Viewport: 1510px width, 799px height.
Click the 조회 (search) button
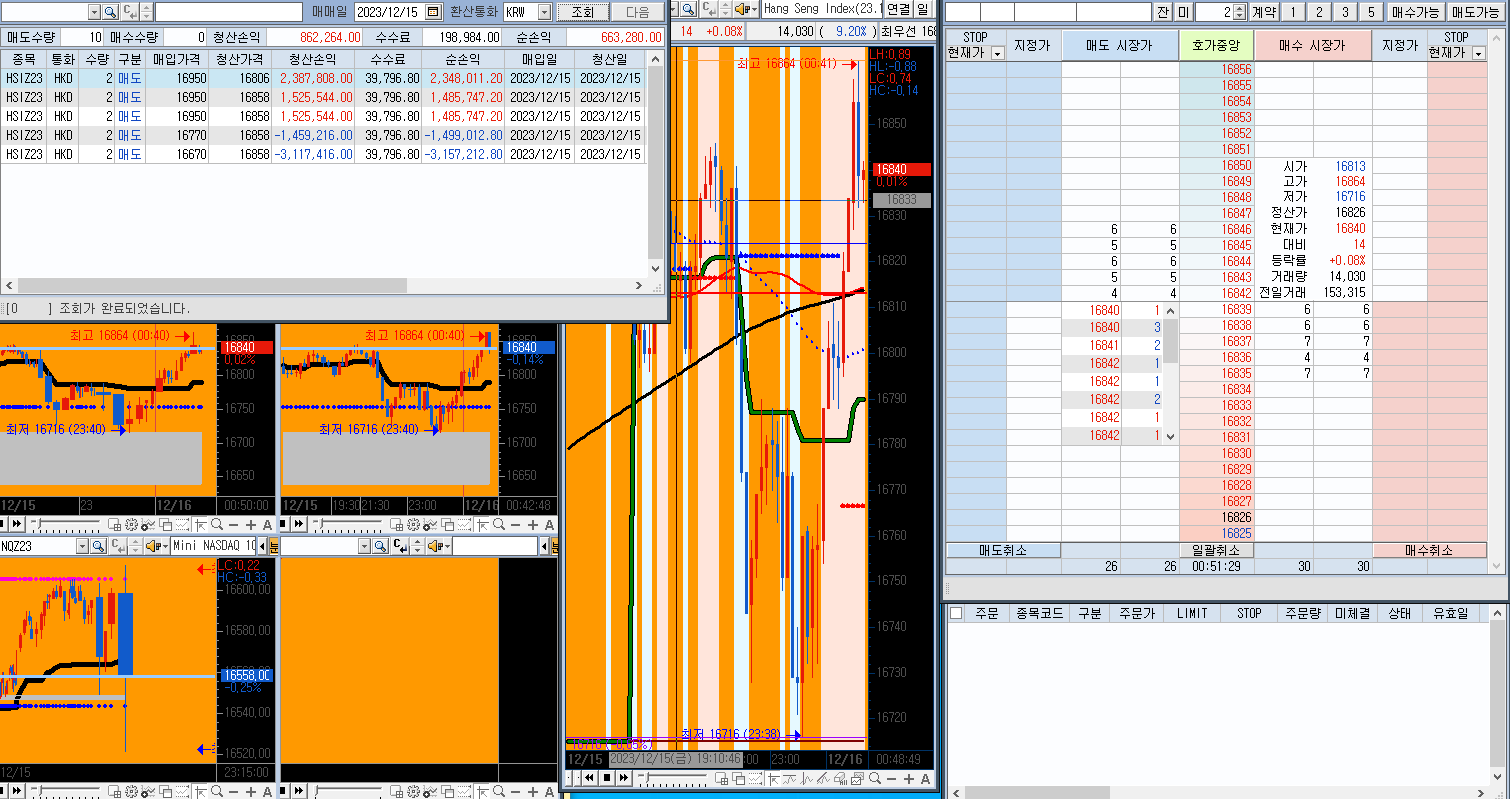coord(582,12)
